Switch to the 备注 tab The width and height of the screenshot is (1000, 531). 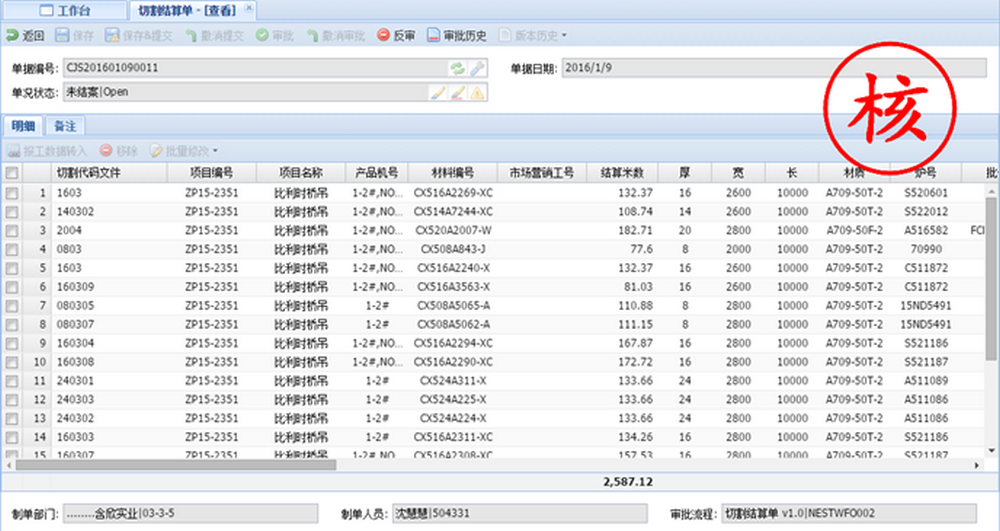pos(65,126)
